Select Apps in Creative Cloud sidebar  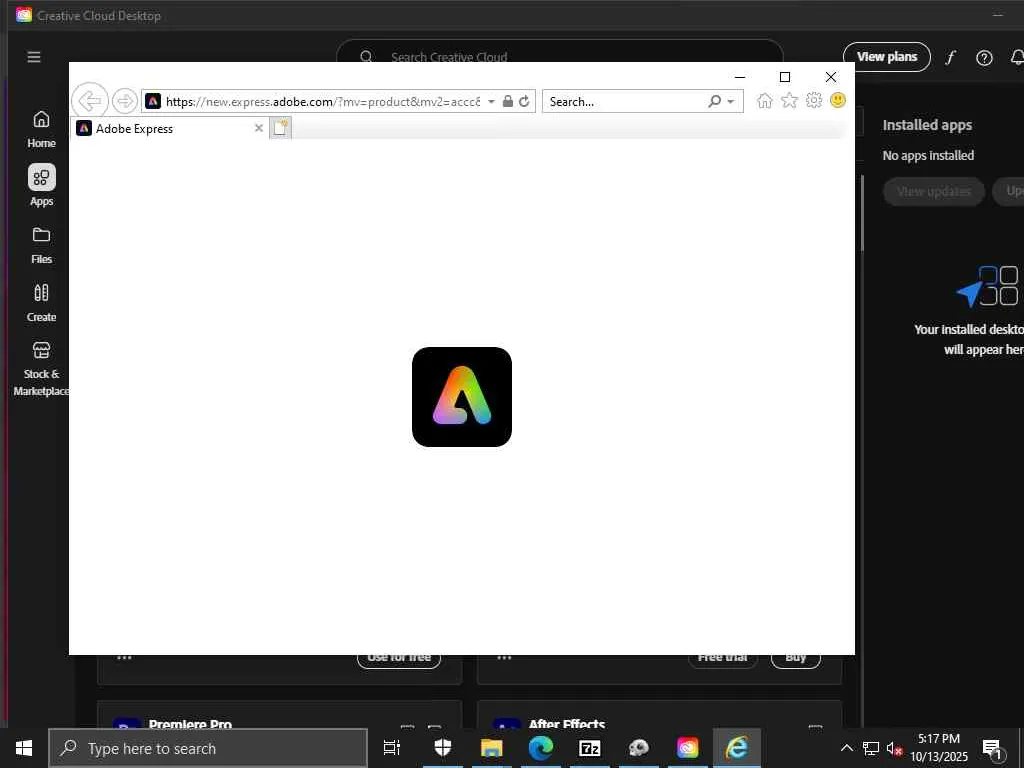41,185
